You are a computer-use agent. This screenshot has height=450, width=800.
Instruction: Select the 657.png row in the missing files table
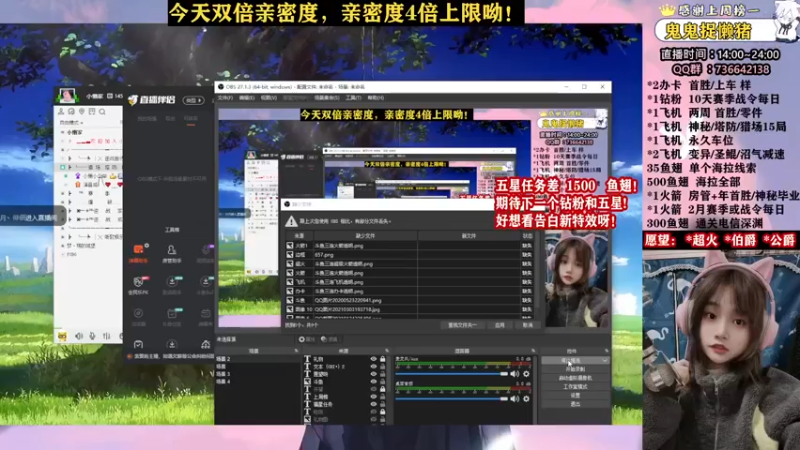(x=408, y=255)
